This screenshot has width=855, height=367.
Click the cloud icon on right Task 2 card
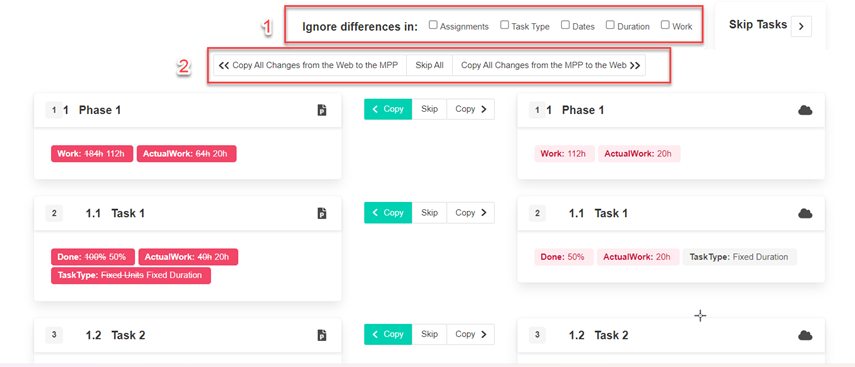805,335
